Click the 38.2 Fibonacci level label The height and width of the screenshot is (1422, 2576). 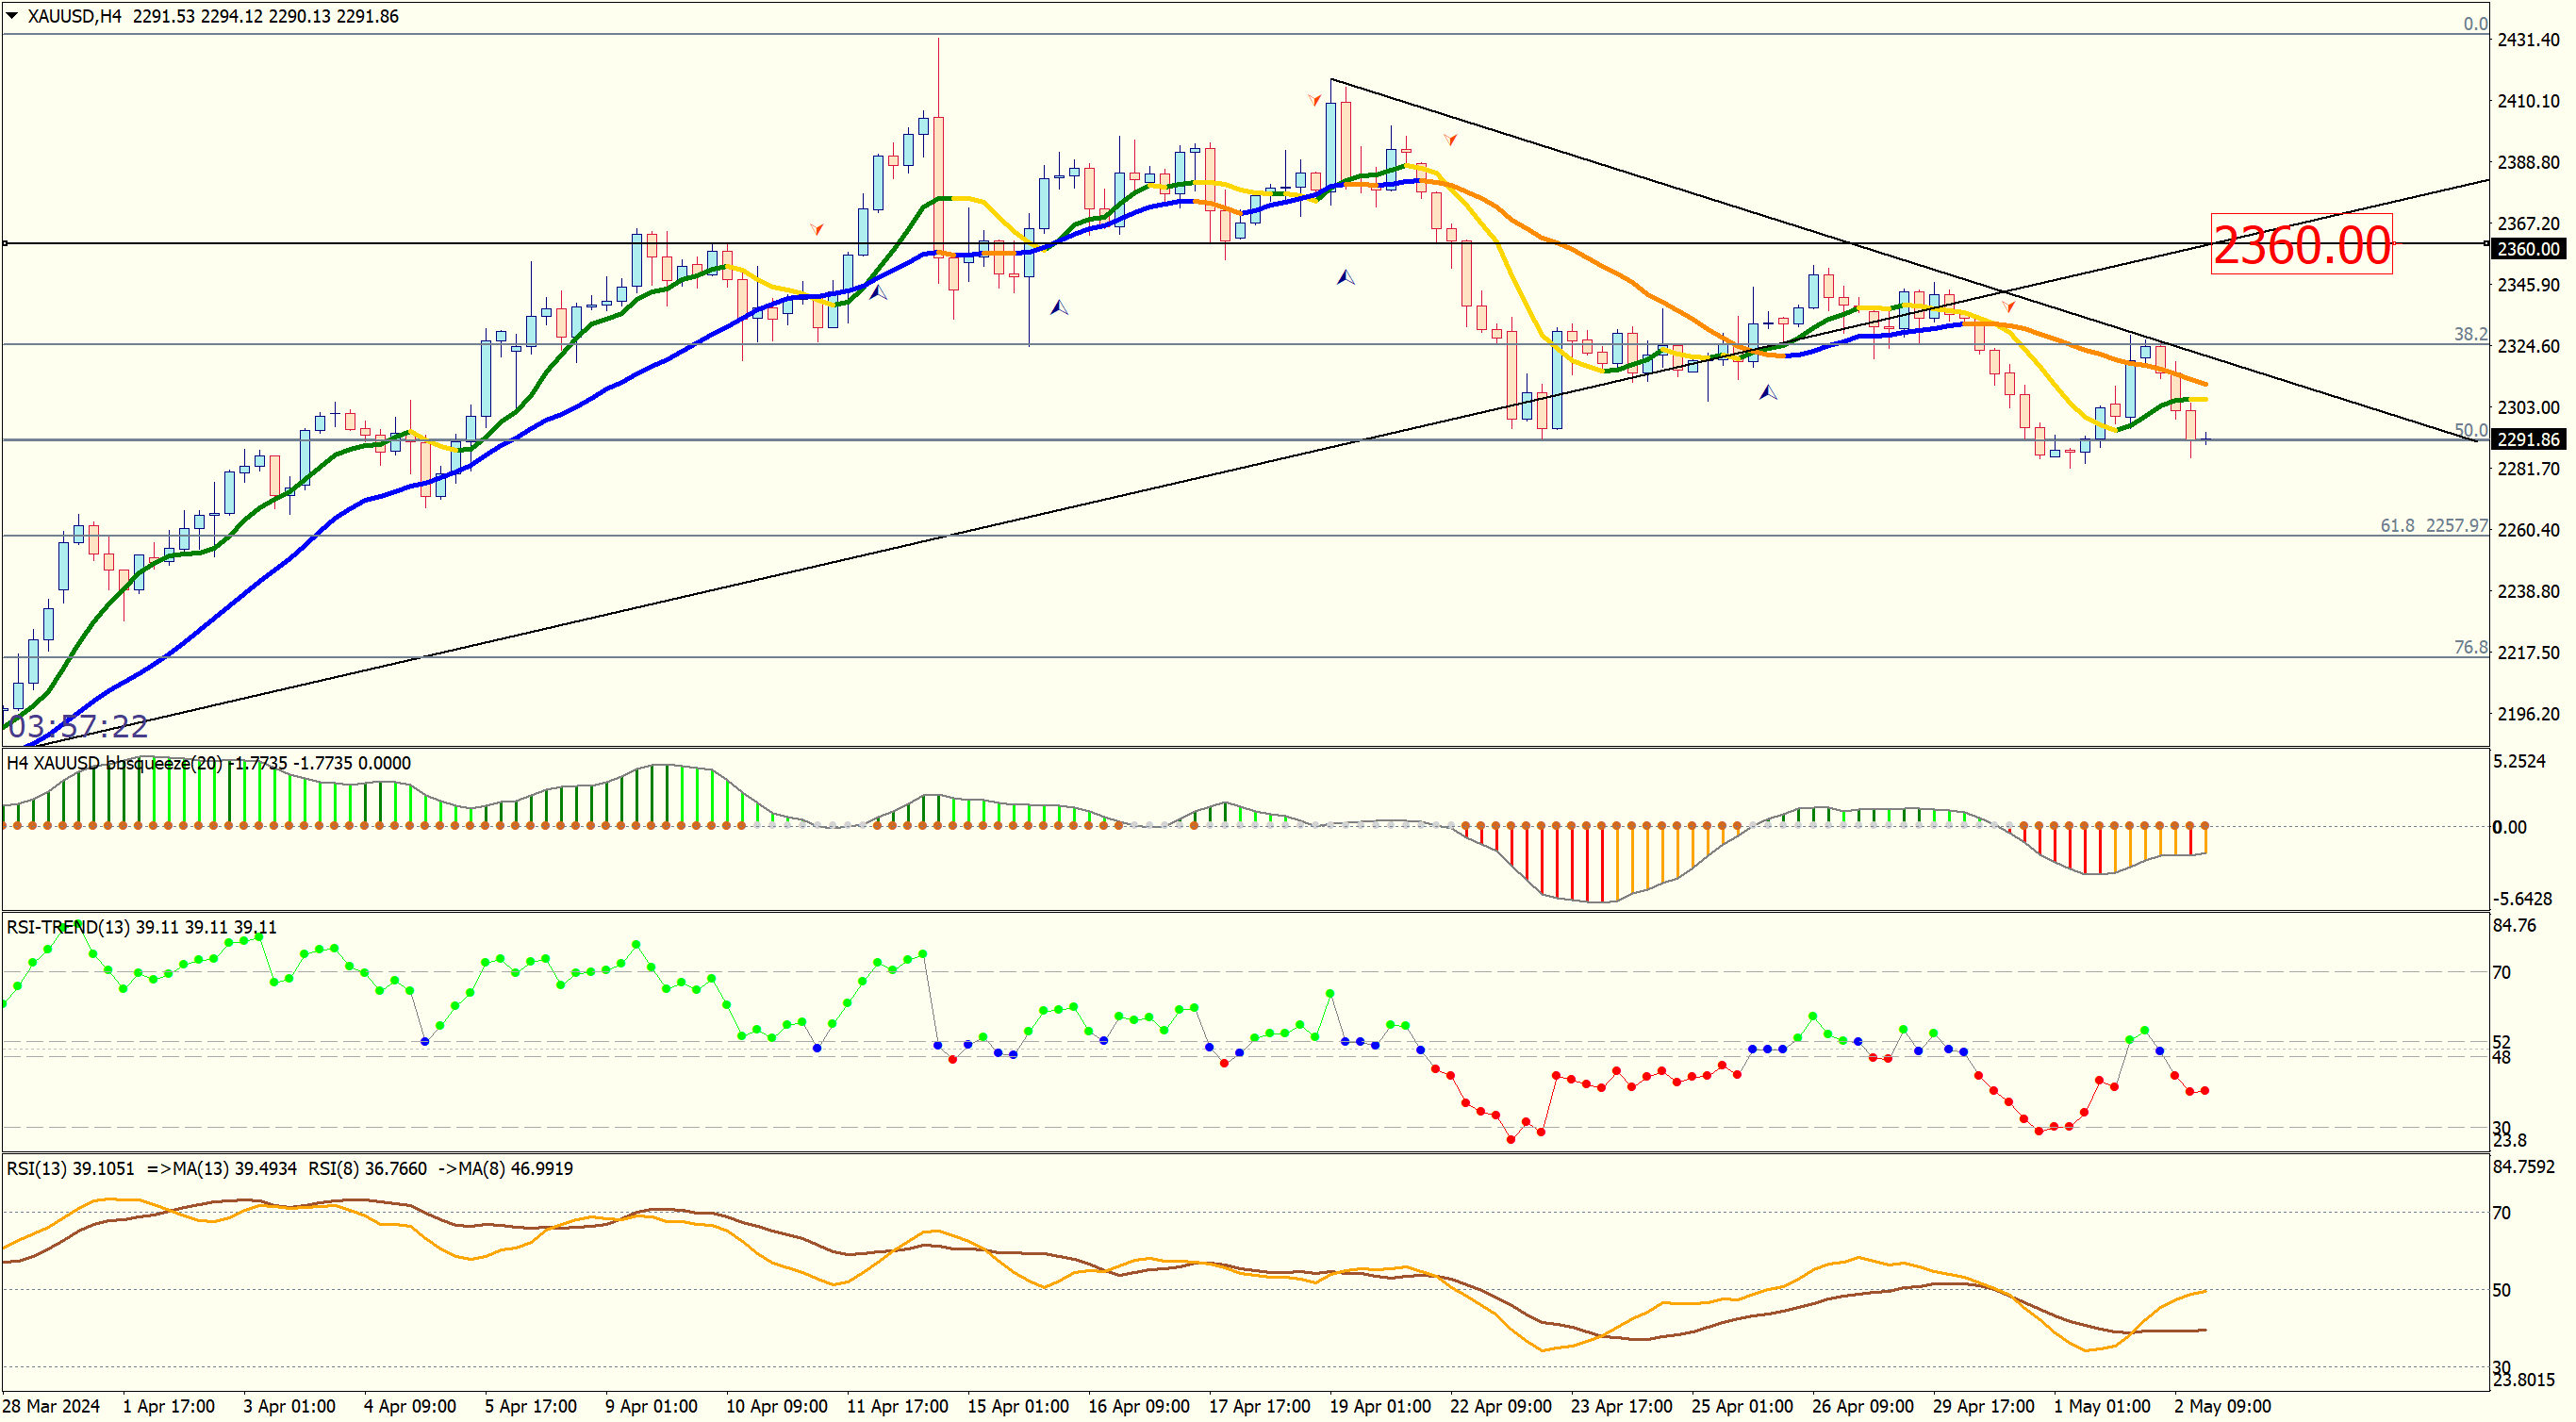(2470, 334)
